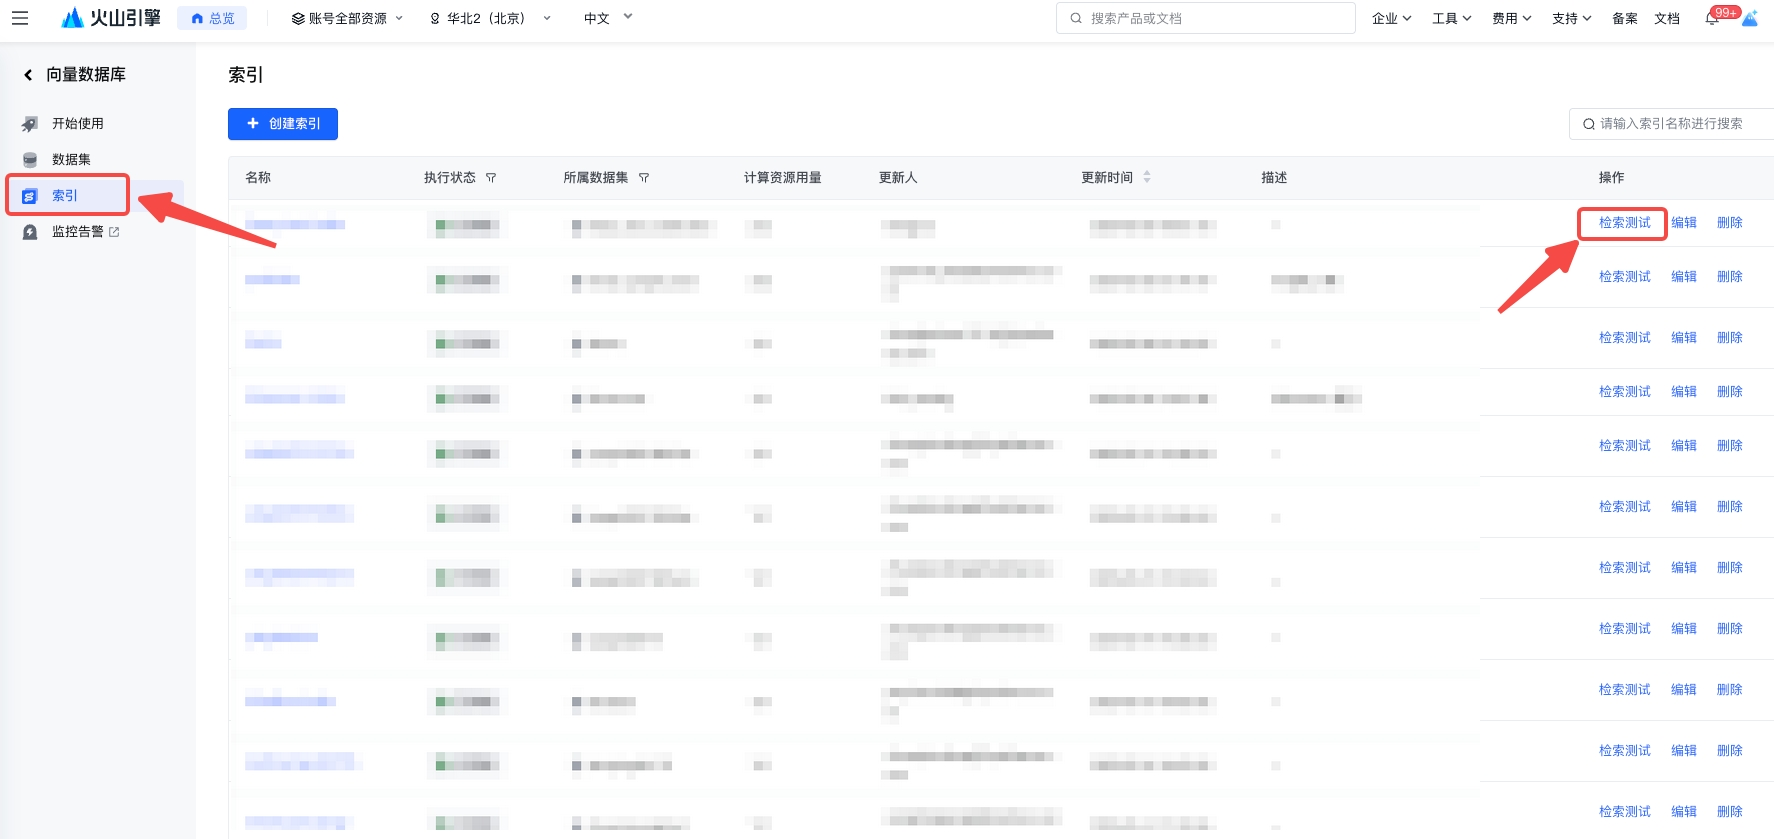The width and height of the screenshot is (1774, 839).
Task: Expand the 工具 menu
Action: click(1451, 18)
